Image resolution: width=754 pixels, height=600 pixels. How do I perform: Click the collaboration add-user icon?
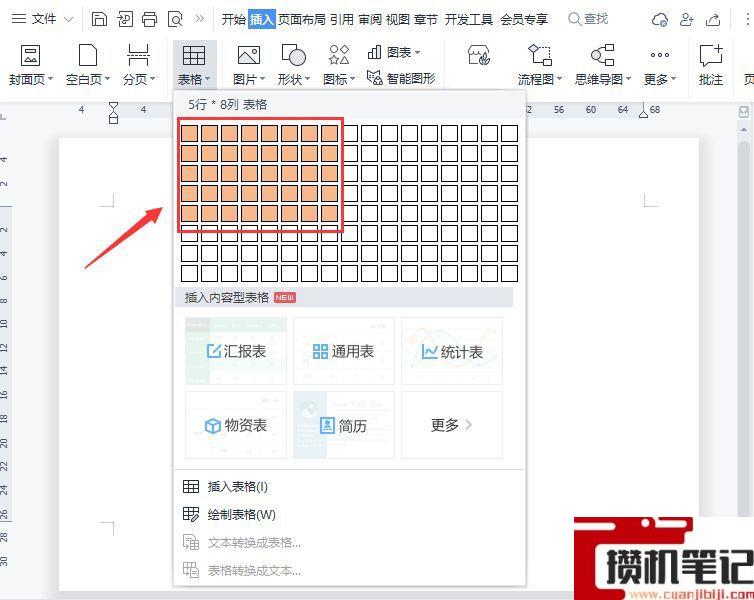pos(686,20)
